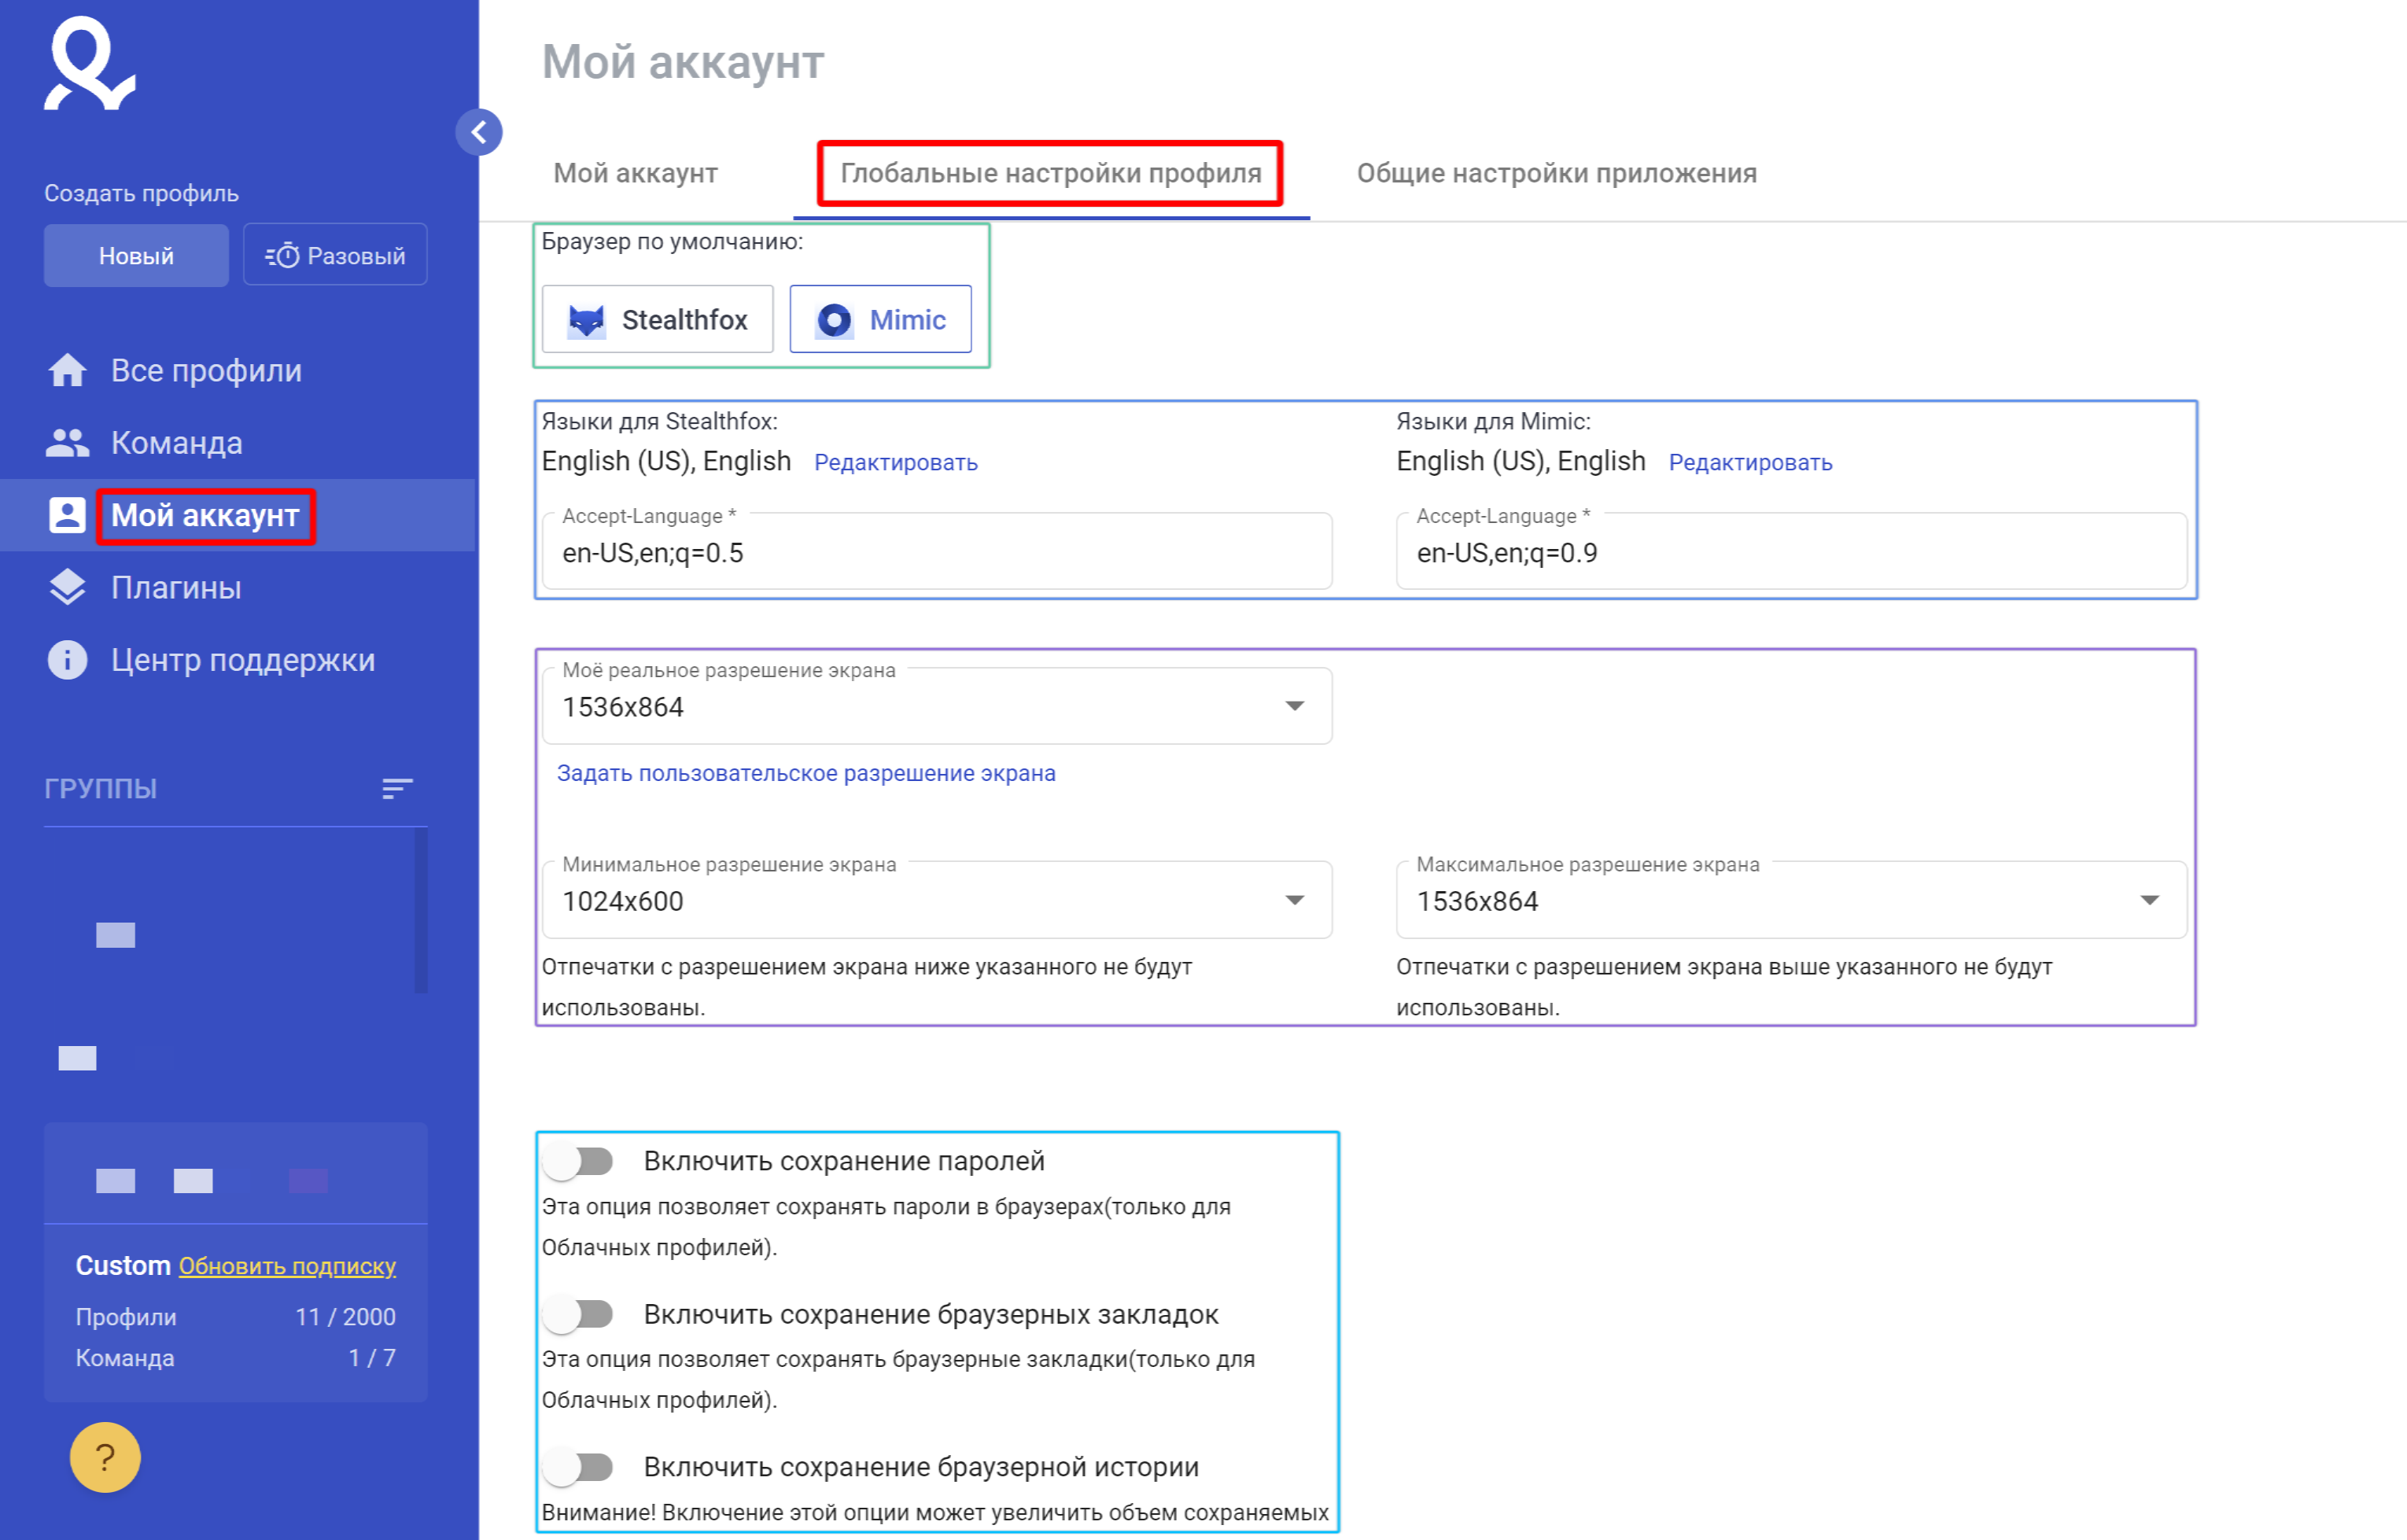Click the home icon beside Все профили
The height and width of the screenshot is (1540, 2407).
point(67,370)
